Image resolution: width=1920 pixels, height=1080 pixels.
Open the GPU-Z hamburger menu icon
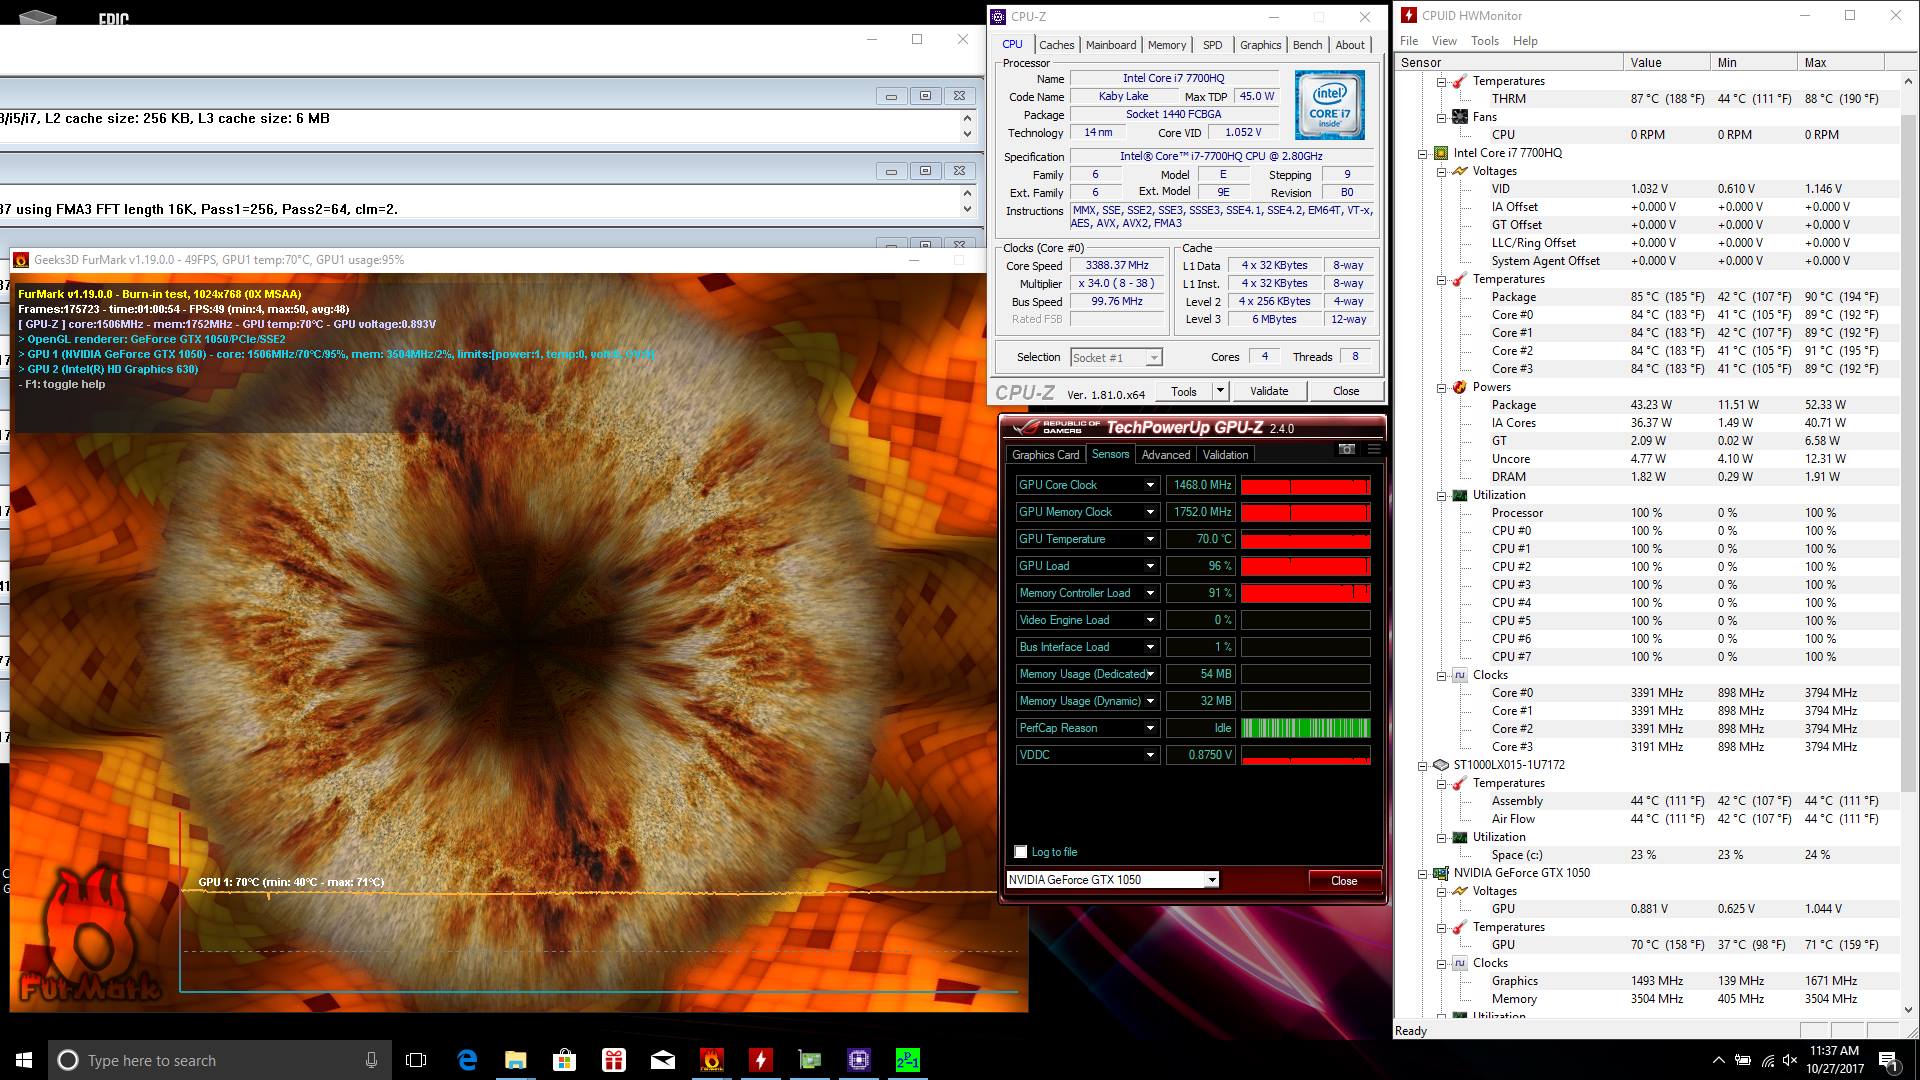(x=1374, y=450)
